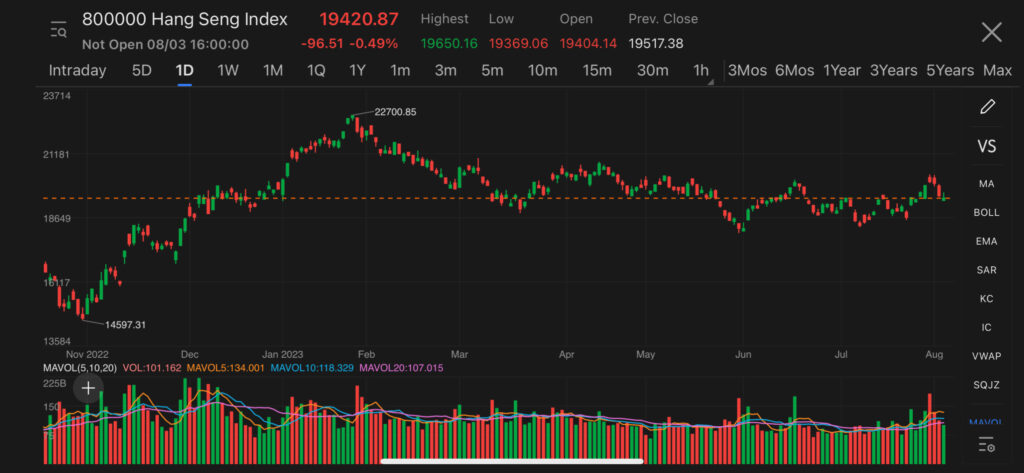This screenshot has width=1024, height=473.
Task: Tap the horizontal scroll bar below volume
Action: click(x=511, y=461)
